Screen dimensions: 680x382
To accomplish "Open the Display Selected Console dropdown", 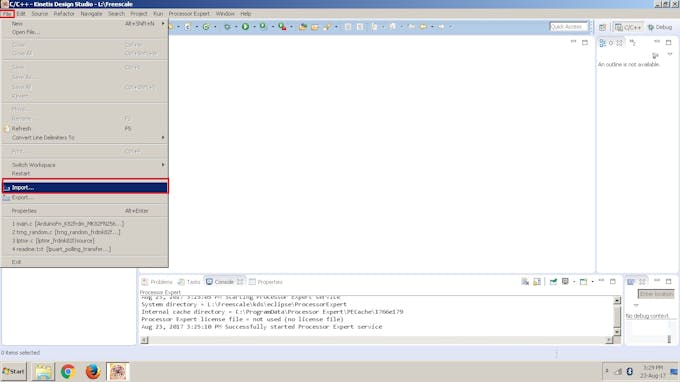I will tap(574, 282).
